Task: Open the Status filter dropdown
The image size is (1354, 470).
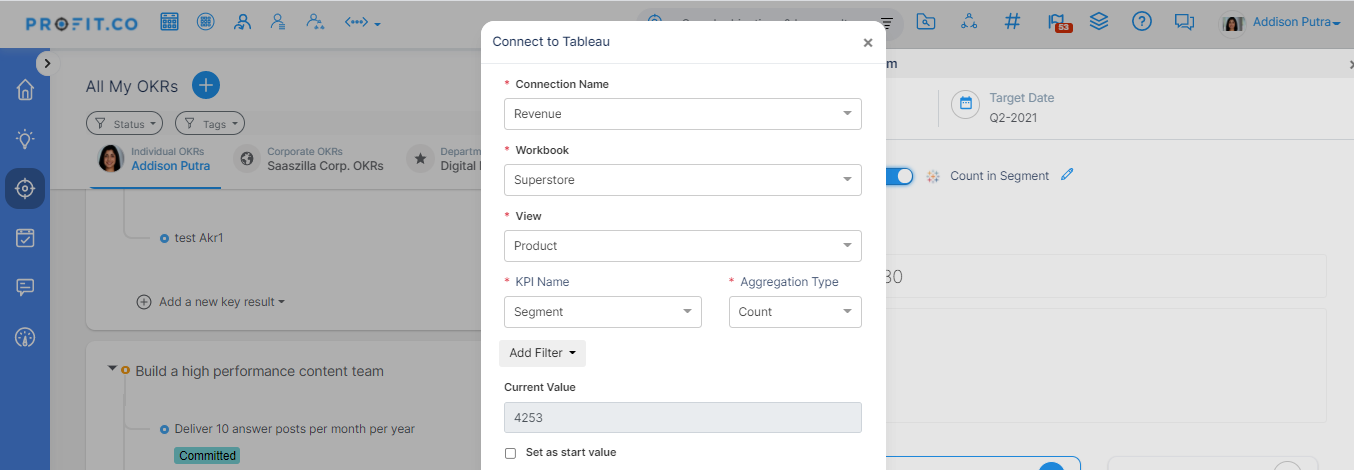Action: [x=126, y=124]
